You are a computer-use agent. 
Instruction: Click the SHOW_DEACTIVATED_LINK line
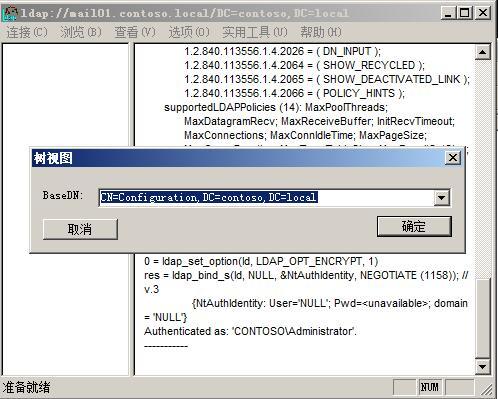click(327, 79)
